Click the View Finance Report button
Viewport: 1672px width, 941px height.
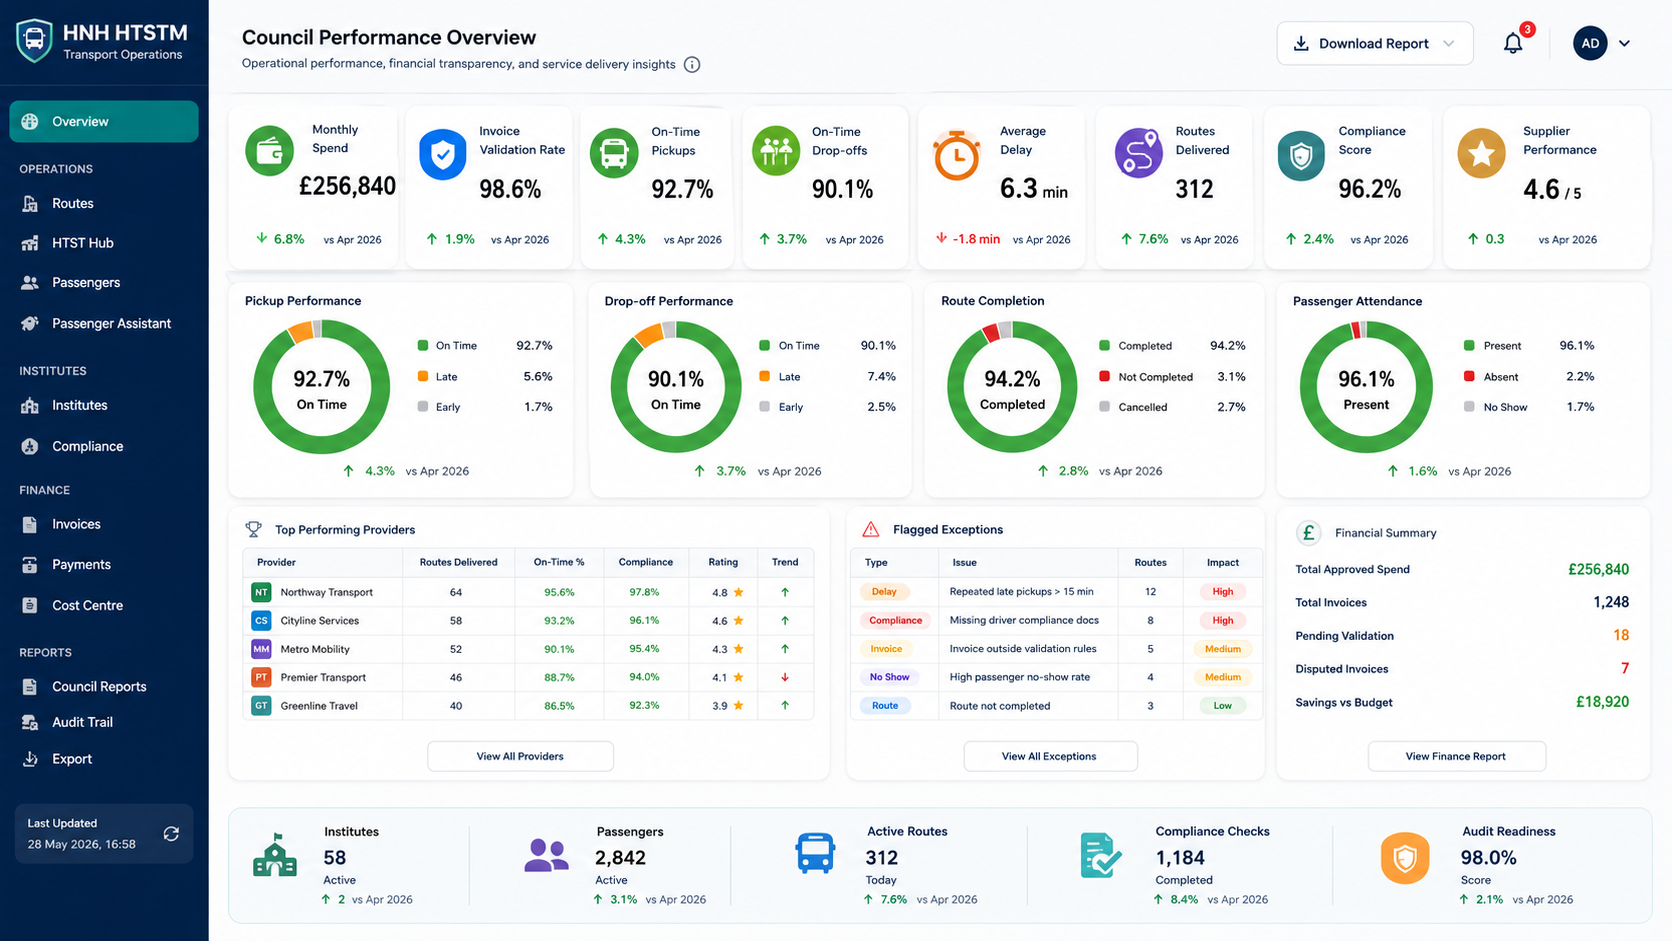tap(1456, 756)
